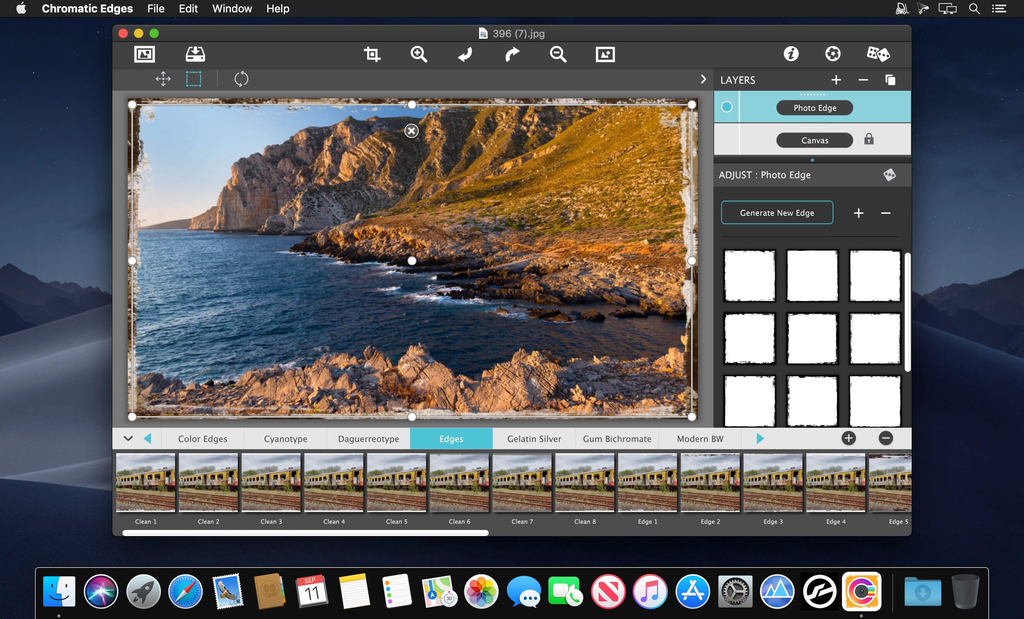1024x619 pixels.
Task: Redo with the right curved arrow
Action: tap(512, 55)
